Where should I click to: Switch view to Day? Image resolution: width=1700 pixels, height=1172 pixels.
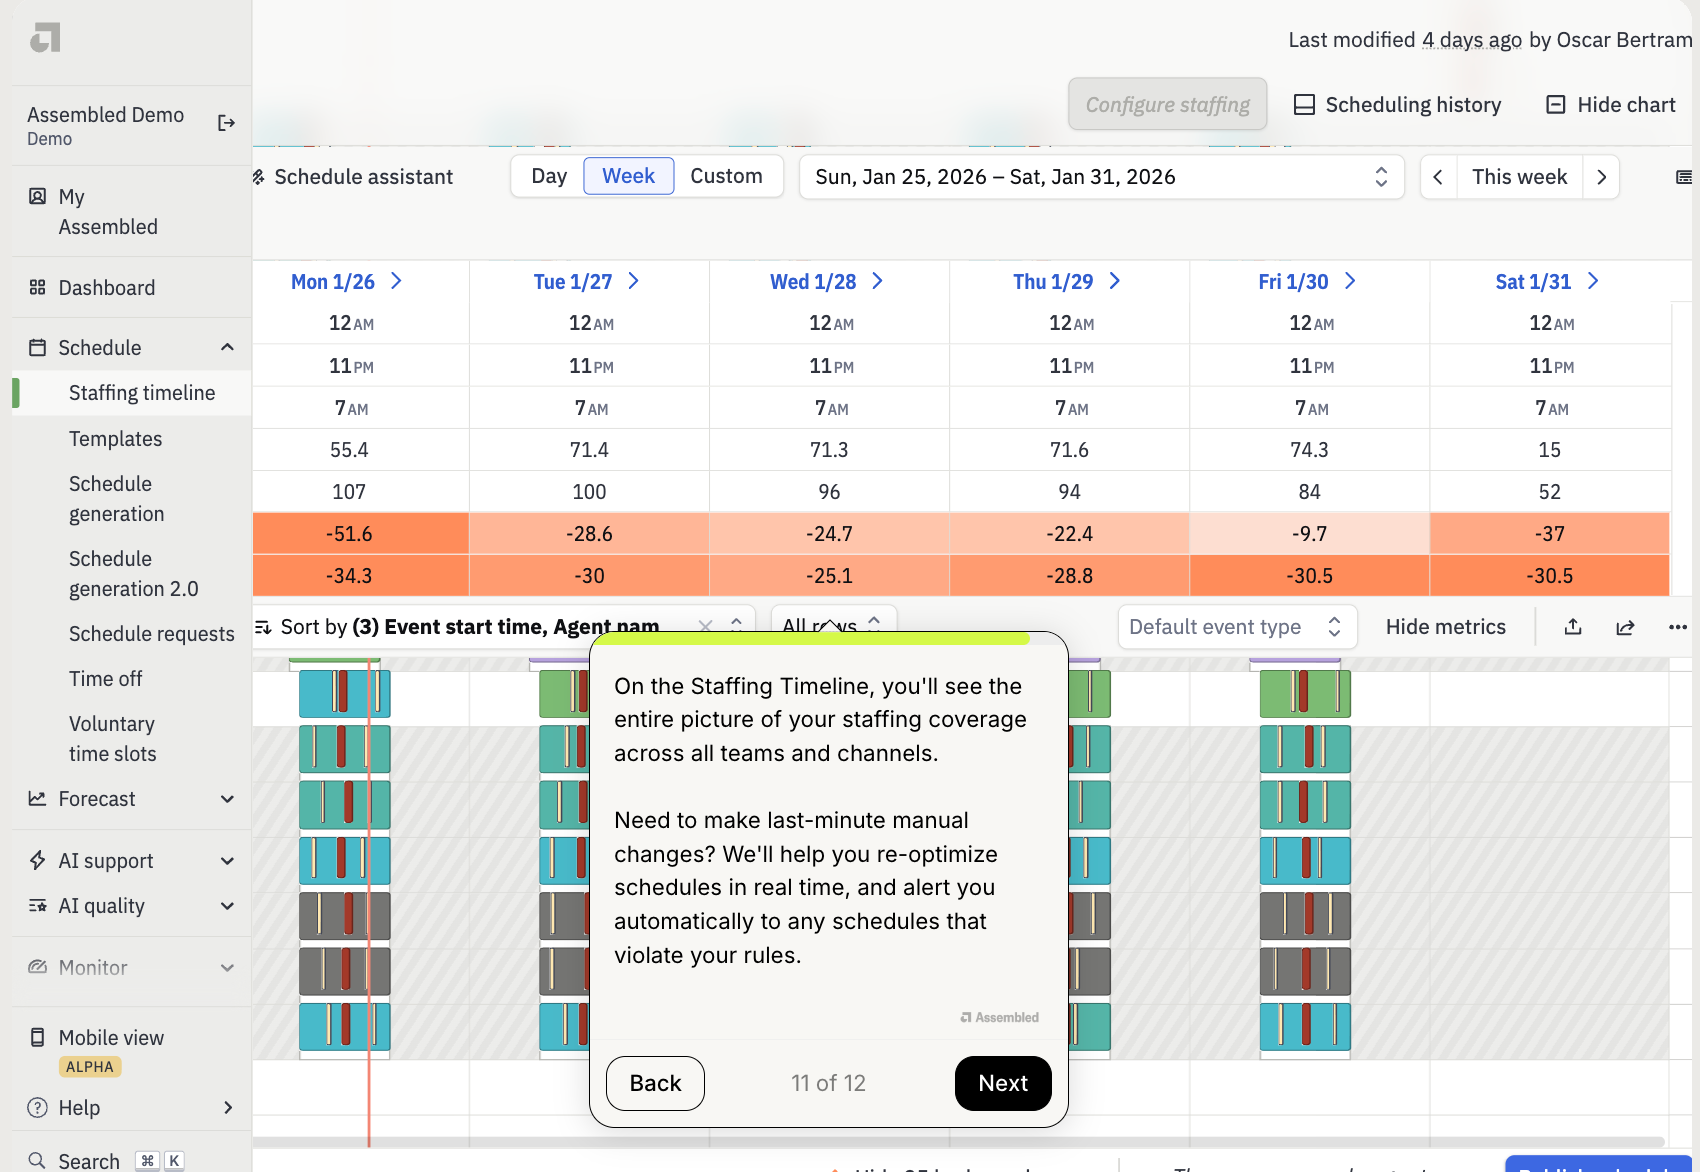pos(549,177)
